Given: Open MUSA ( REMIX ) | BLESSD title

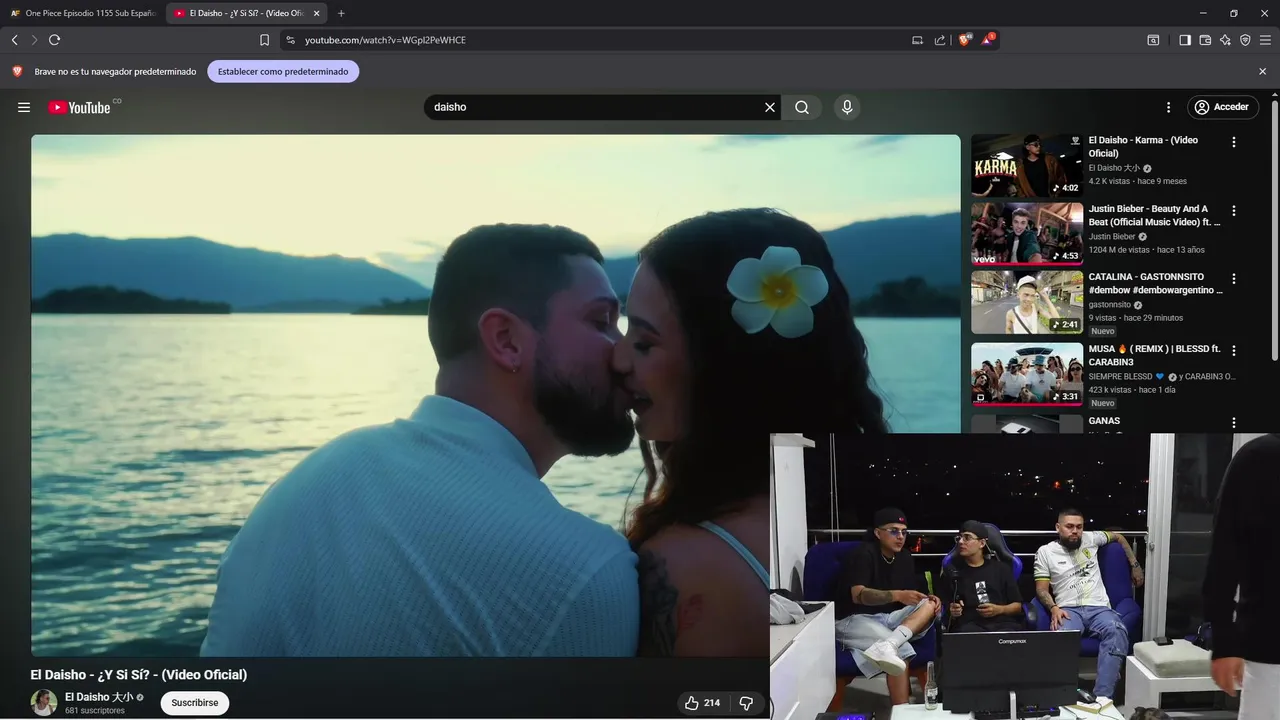Looking at the screenshot, I should point(1155,355).
